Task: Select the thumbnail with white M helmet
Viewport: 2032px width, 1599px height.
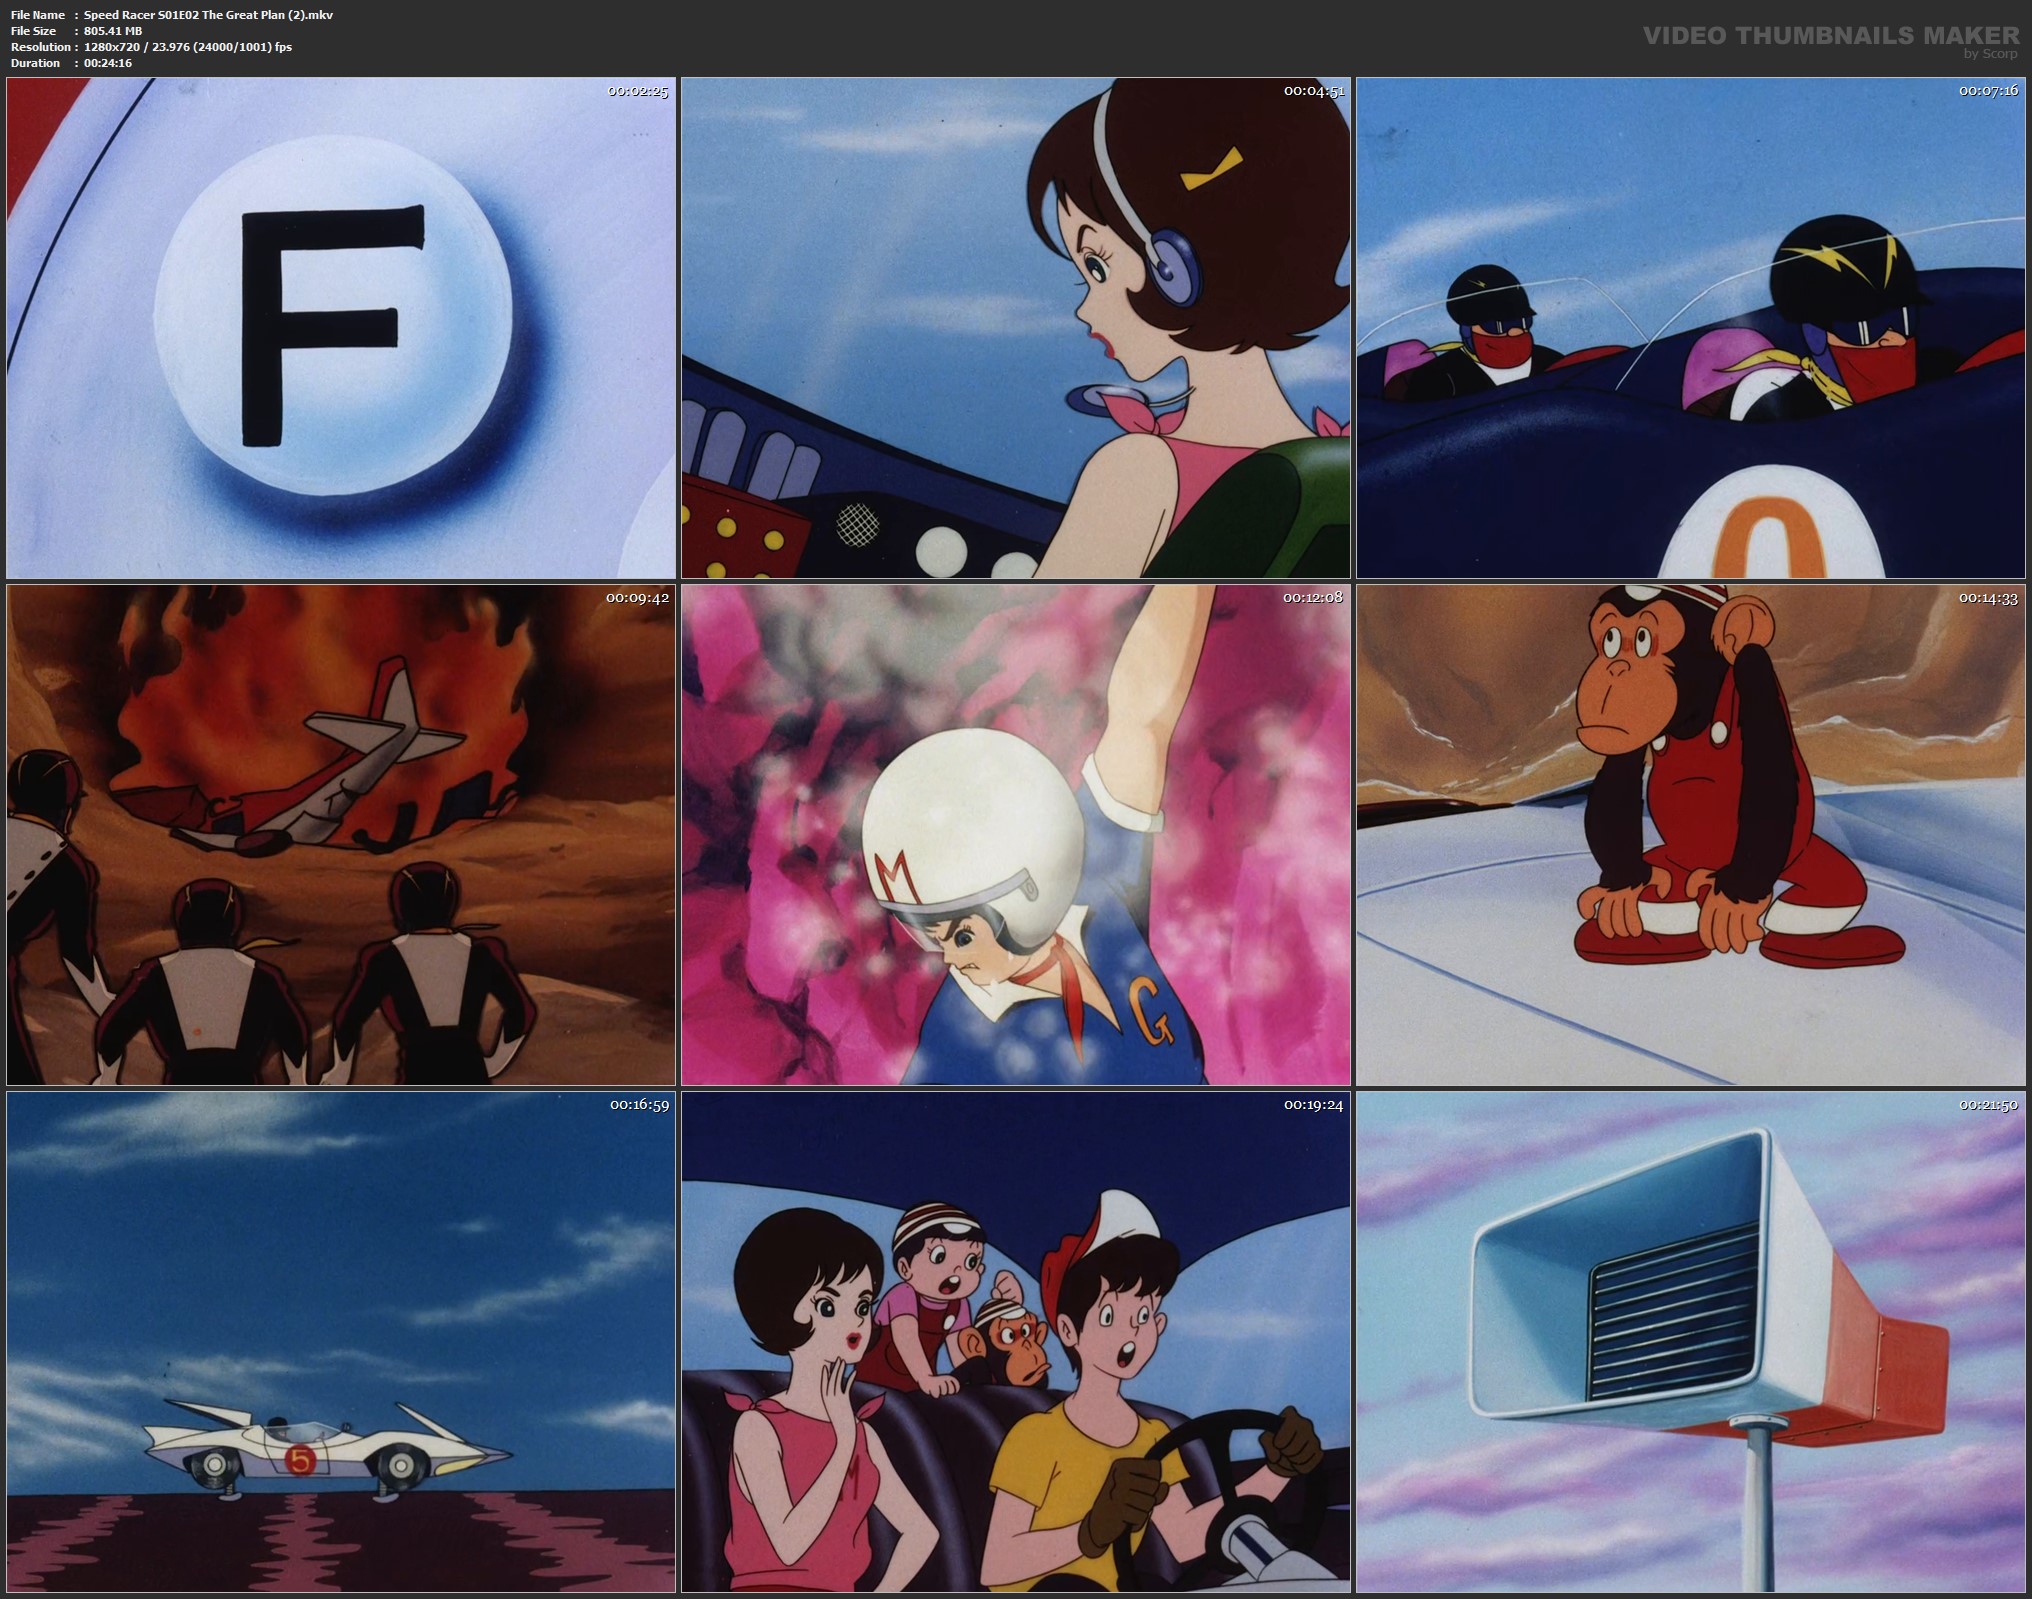Action: coord(1015,835)
